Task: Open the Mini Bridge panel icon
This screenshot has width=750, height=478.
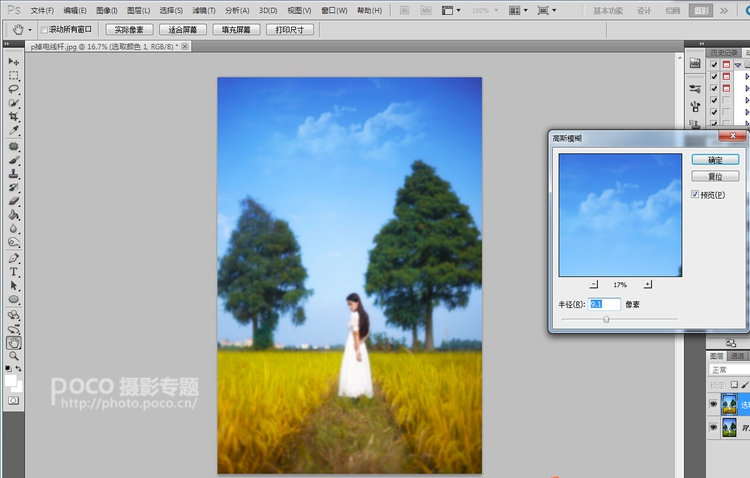Action: click(x=695, y=63)
